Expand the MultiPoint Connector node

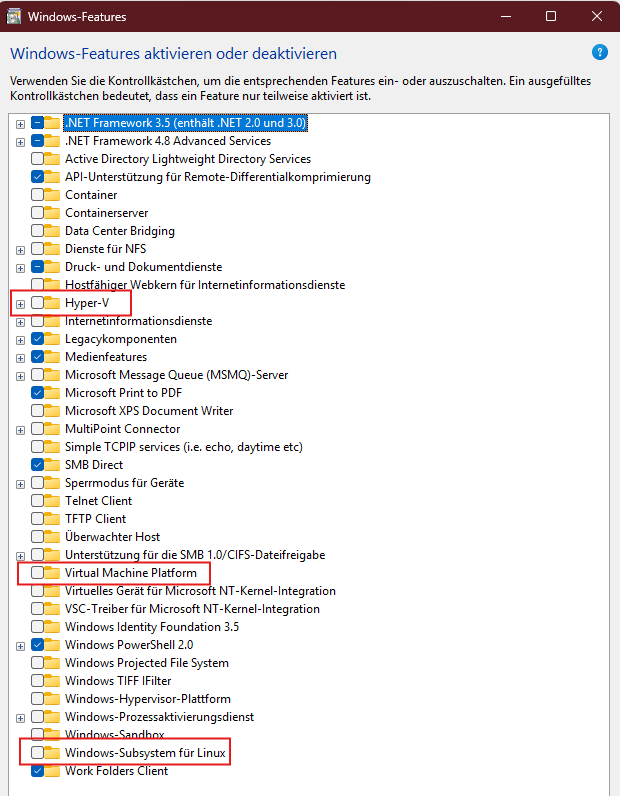pyautogui.click(x=20, y=430)
